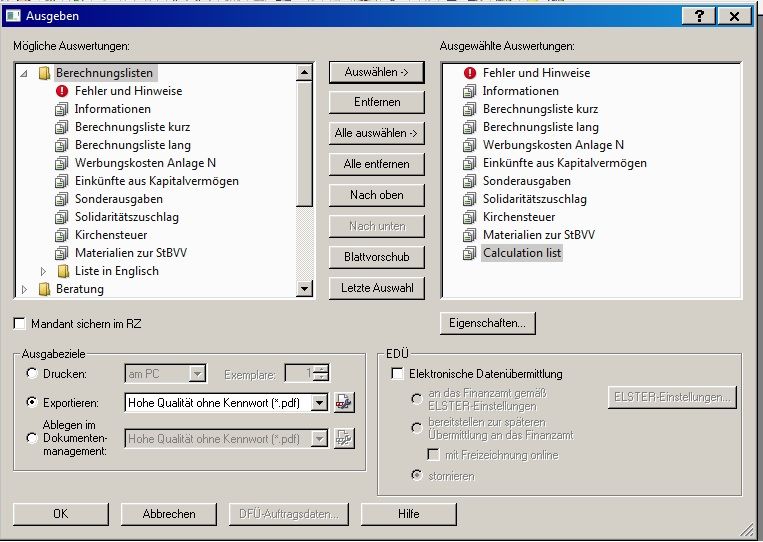Click the Sonderausgaben document icon in left list

tap(61, 199)
